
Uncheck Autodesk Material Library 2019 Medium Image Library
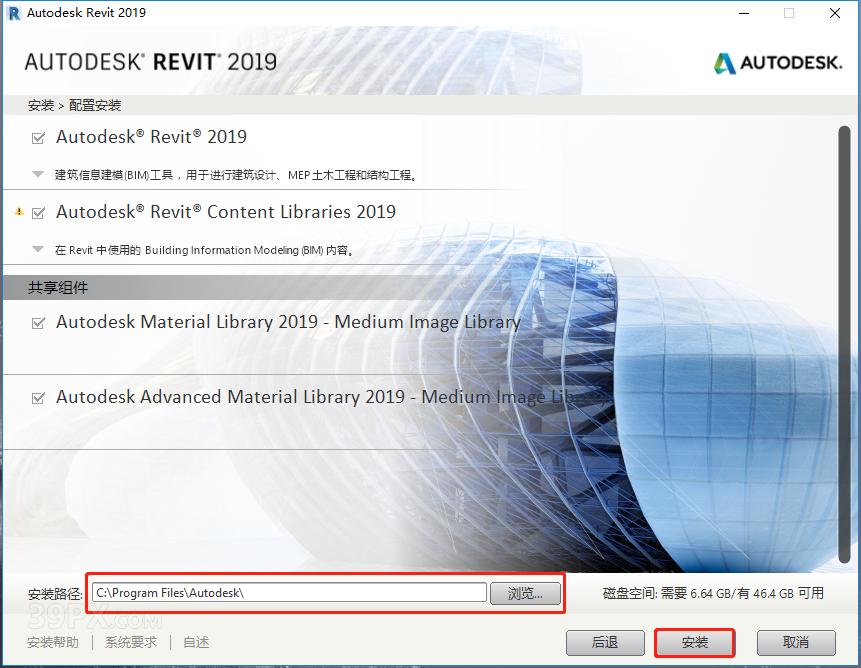point(38,323)
